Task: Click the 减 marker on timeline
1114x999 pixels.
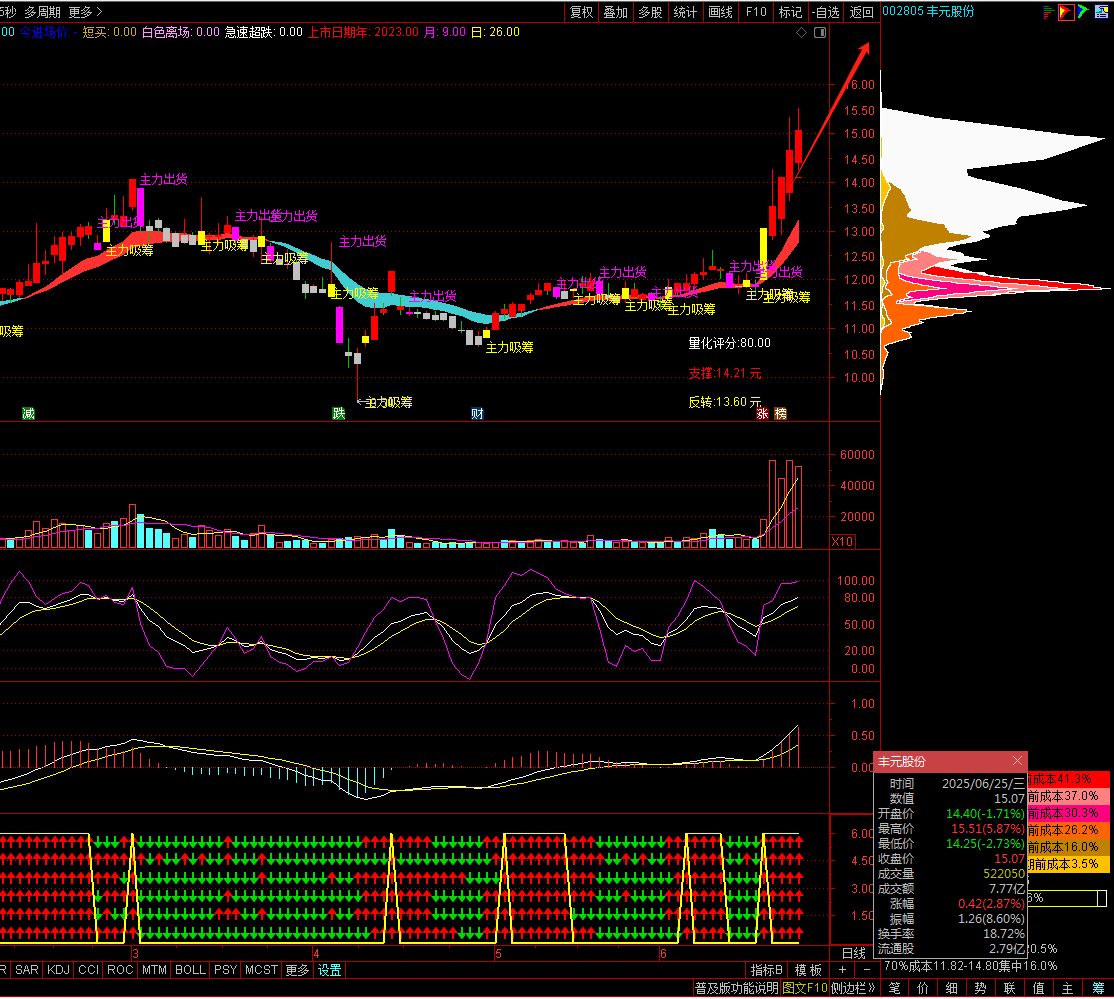Action: pos(28,414)
